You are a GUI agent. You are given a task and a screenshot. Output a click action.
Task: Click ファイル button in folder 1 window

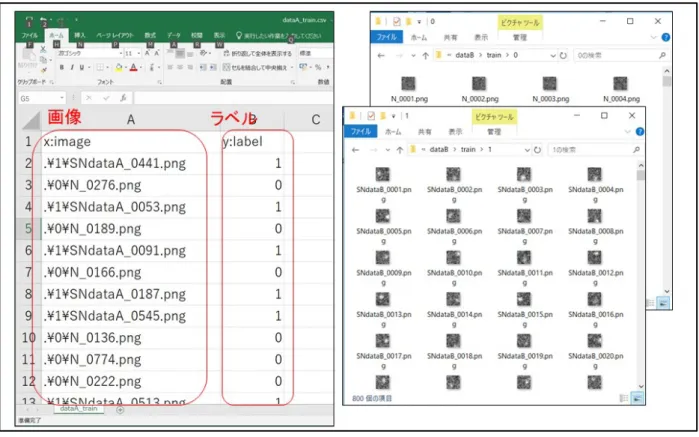pyautogui.click(x=361, y=132)
